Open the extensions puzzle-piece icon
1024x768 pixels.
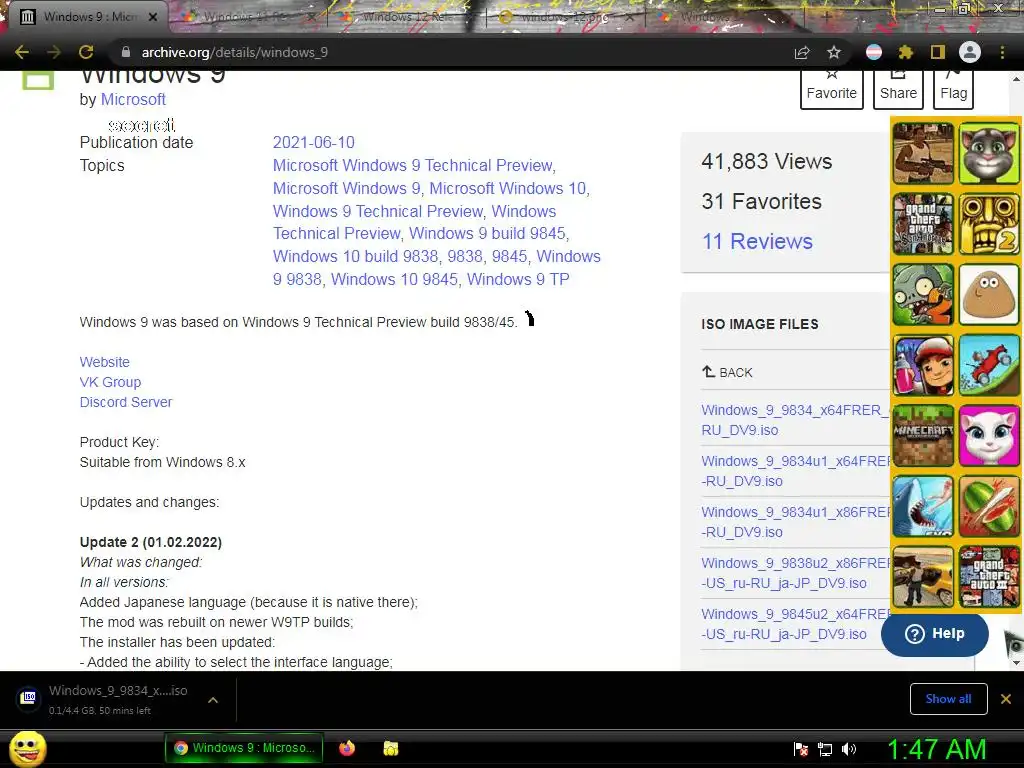[906, 52]
